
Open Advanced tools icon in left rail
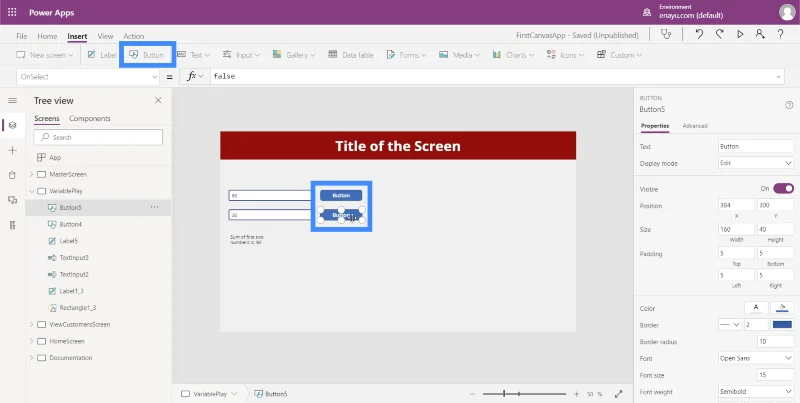[13, 225]
